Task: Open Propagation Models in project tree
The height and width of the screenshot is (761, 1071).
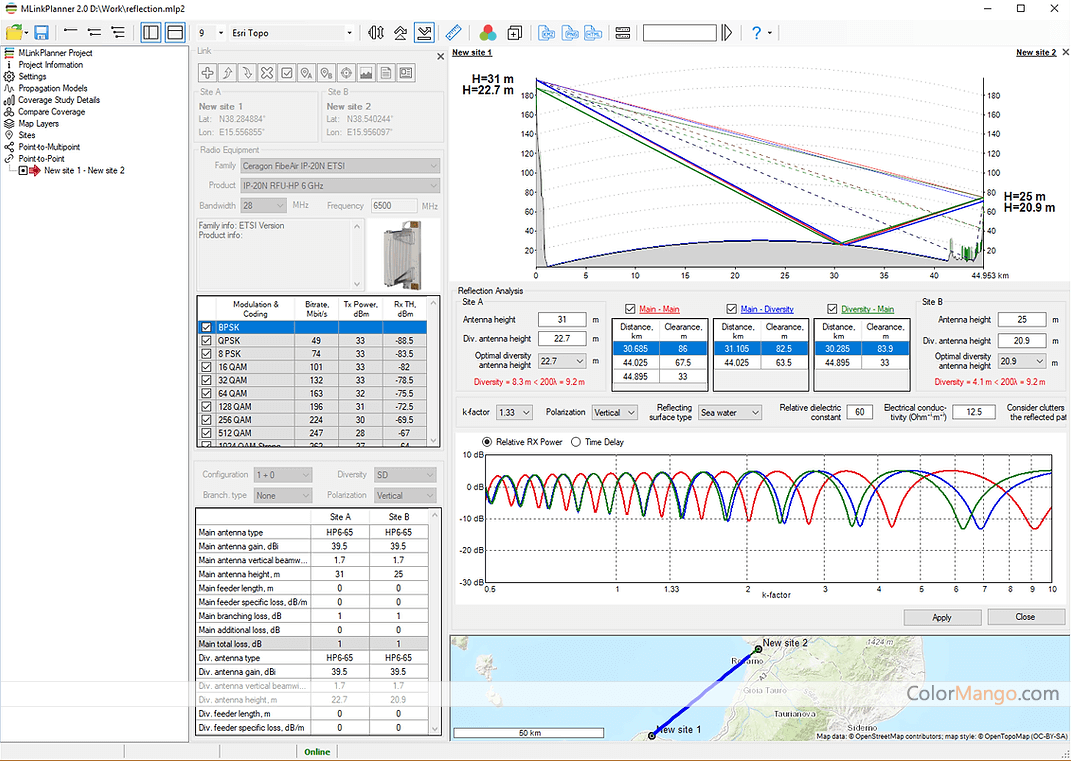Action: coord(52,88)
